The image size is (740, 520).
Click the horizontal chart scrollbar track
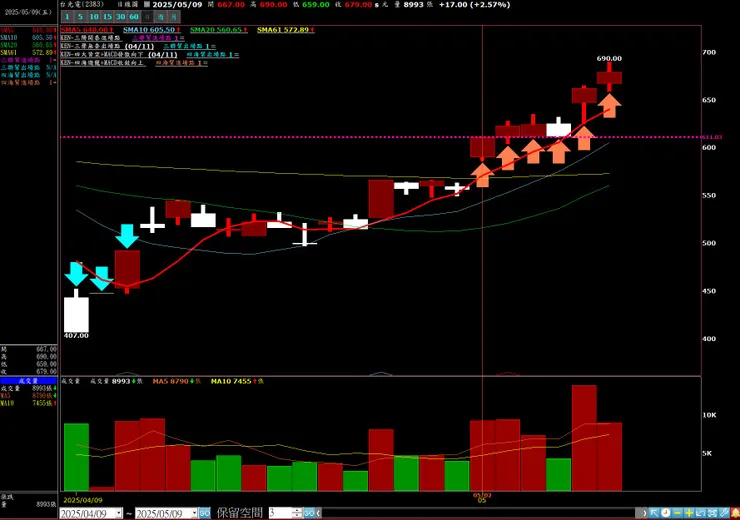point(479,513)
